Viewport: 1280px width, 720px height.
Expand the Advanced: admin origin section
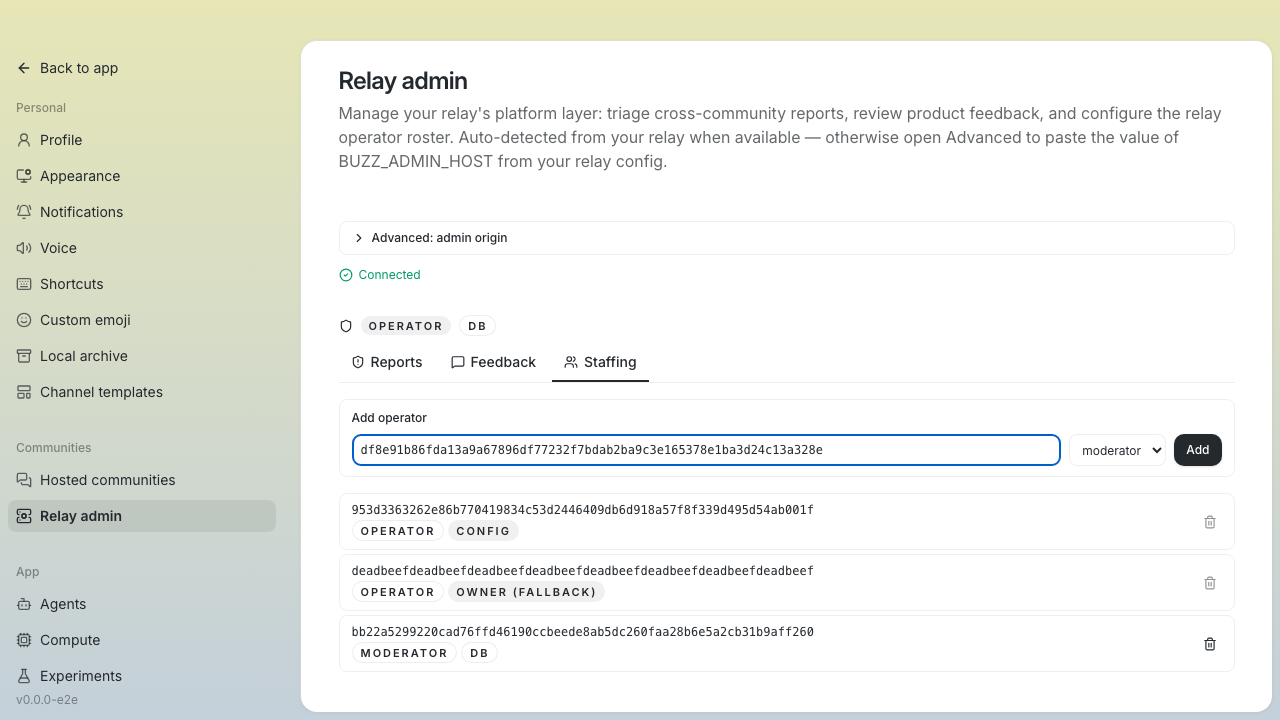[x=787, y=238]
